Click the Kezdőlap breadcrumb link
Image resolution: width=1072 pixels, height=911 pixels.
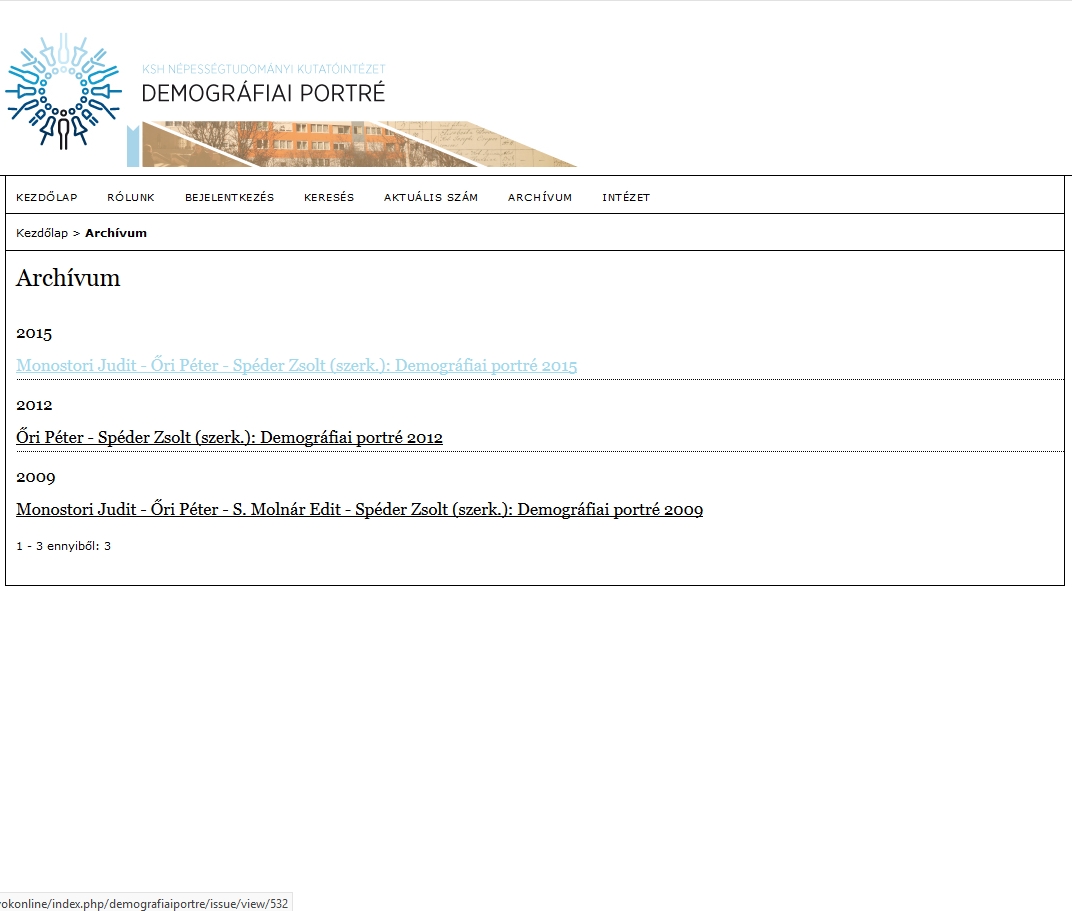click(42, 233)
